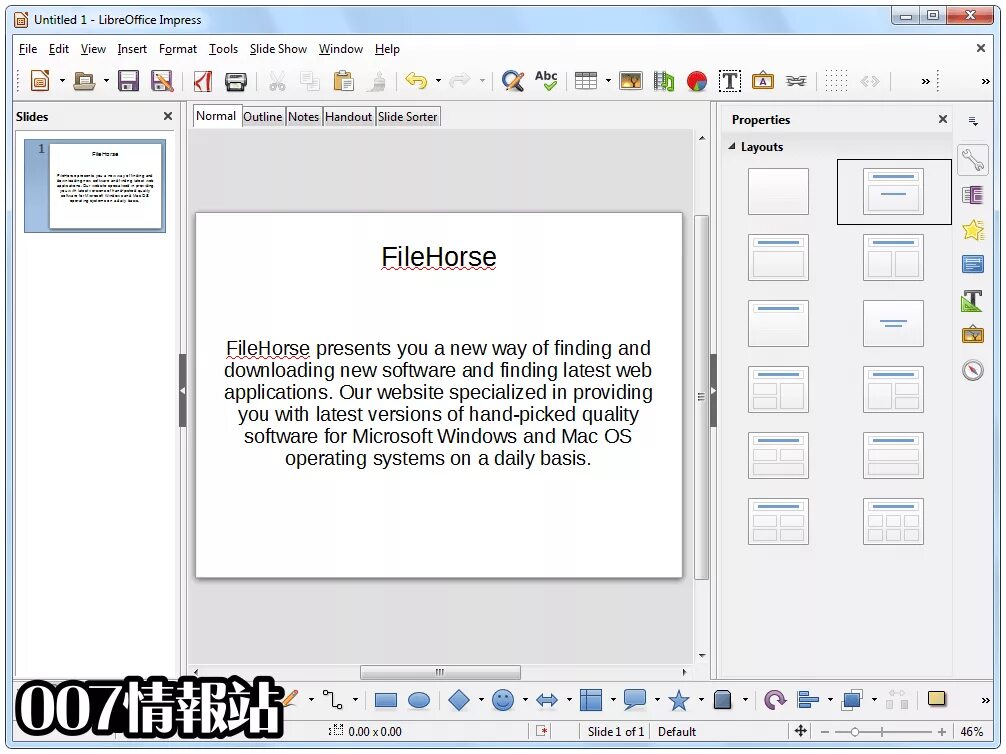Image resolution: width=1006 pixels, height=754 pixels.
Task: Open recent documents dropdown arrow
Action: (106, 81)
